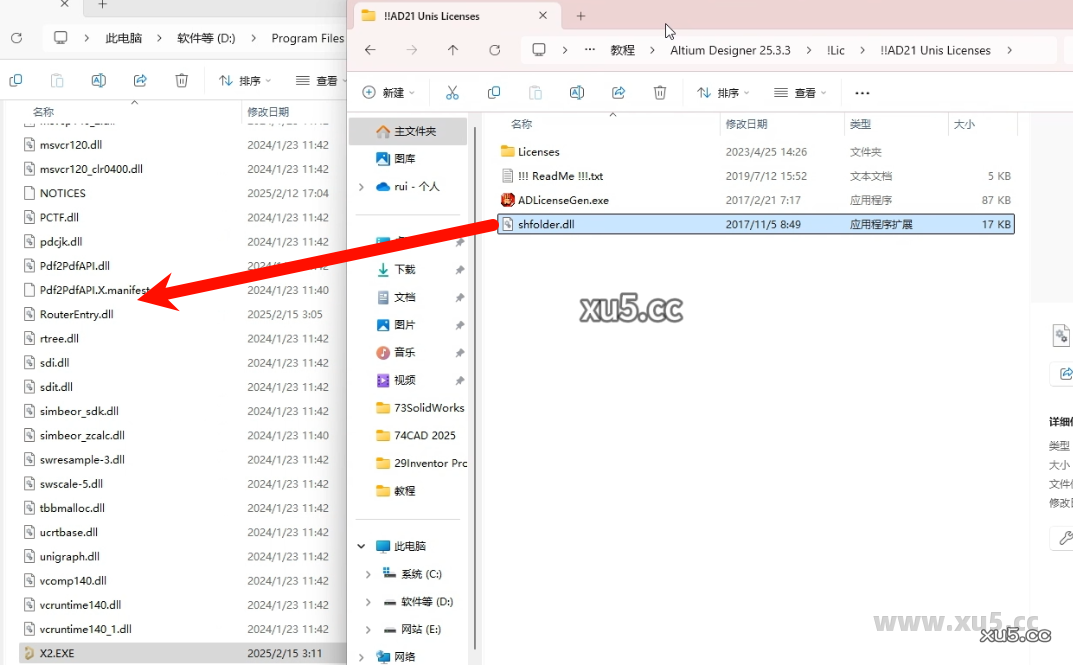
Task: Open the 排序 sort dropdown
Action: point(722,92)
